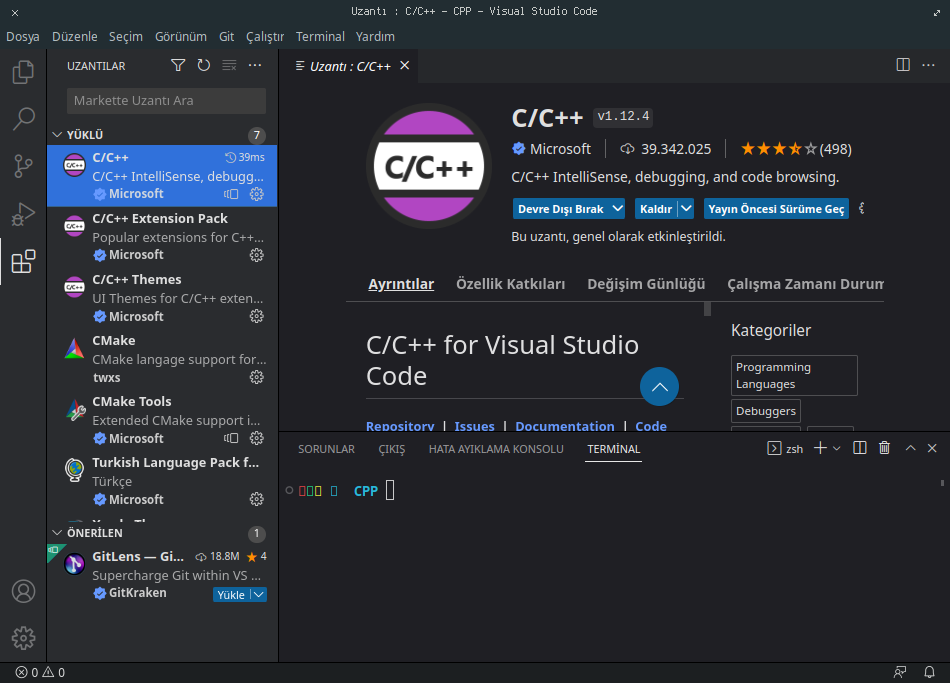The height and width of the screenshot is (683, 950).
Task: Collapse the YÜKLÜ section
Action: pyautogui.click(x=57, y=135)
